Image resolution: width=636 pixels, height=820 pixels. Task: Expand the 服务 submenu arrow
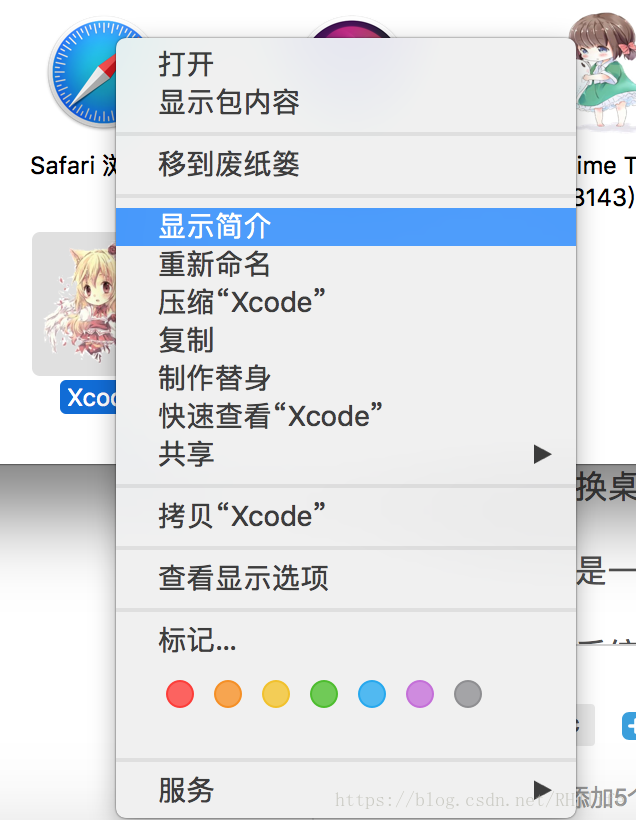(542, 789)
